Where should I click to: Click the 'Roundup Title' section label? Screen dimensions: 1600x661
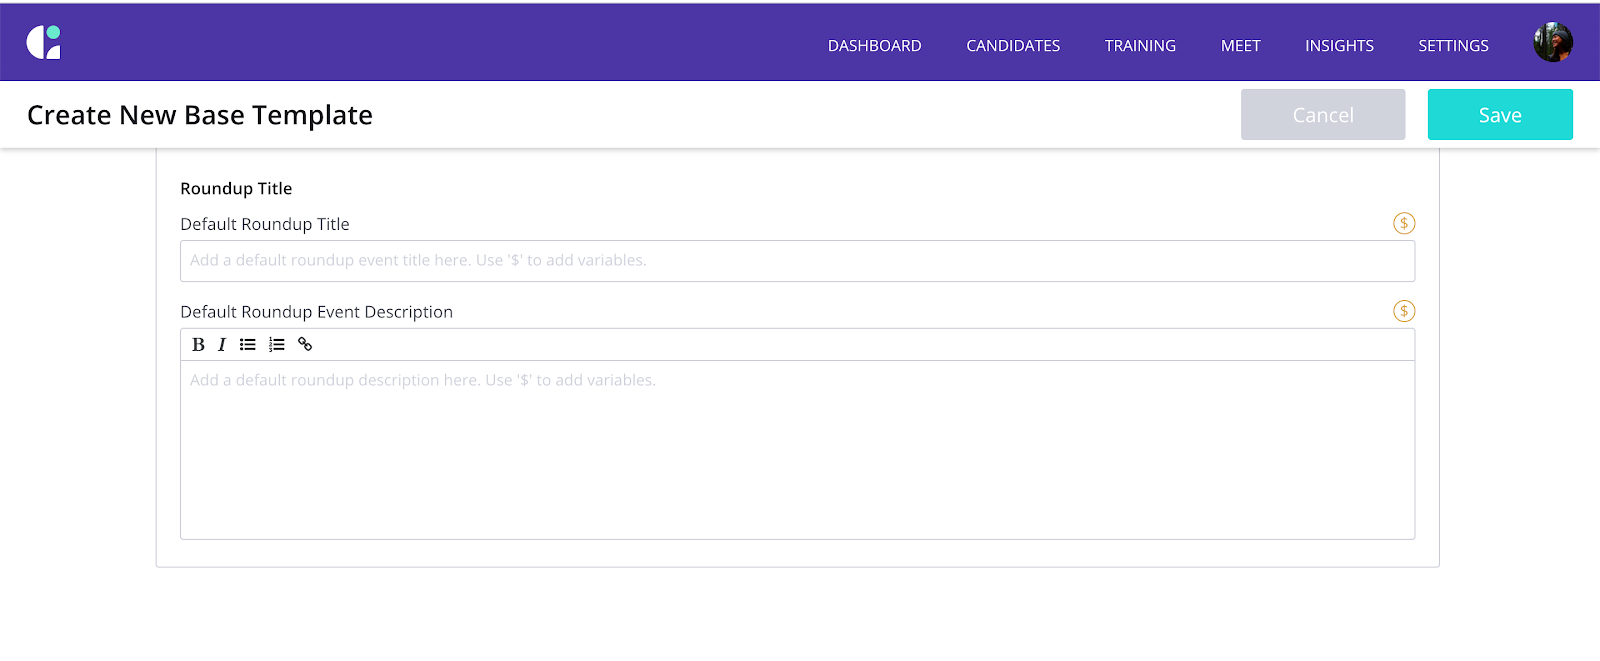[236, 188]
